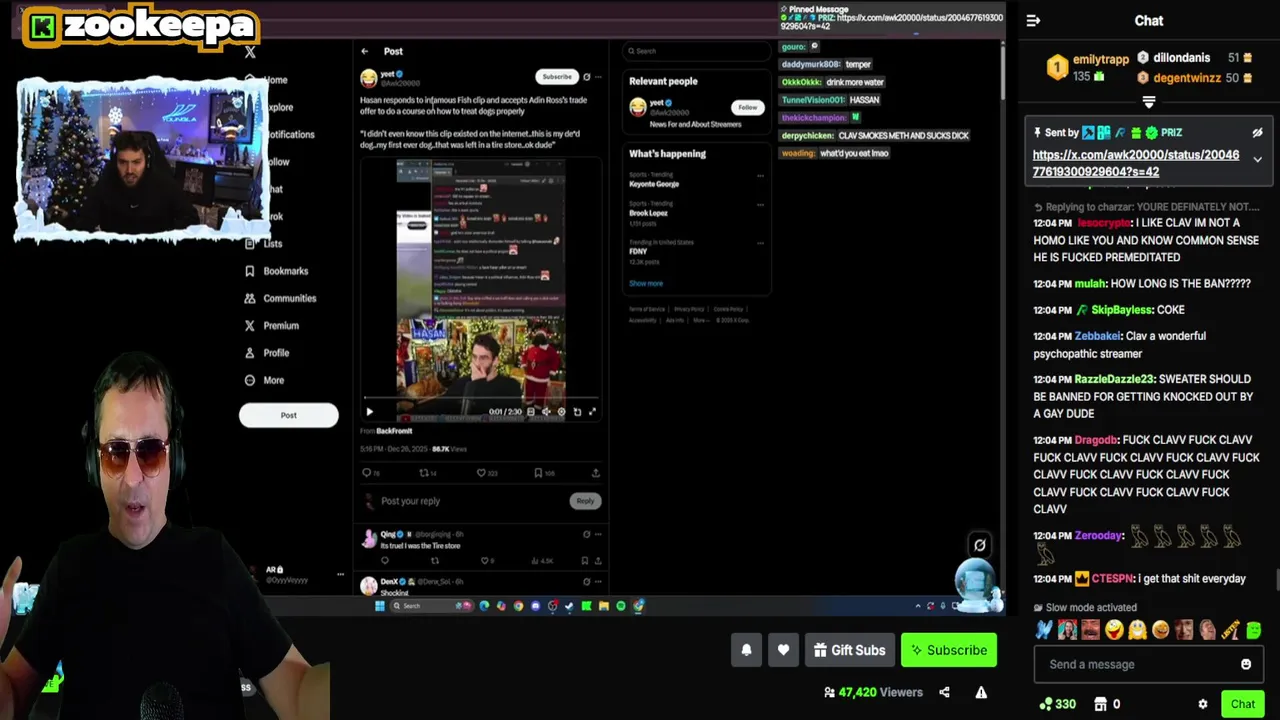Open the notification bell for the stream

pyautogui.click(x=746, y=650)
